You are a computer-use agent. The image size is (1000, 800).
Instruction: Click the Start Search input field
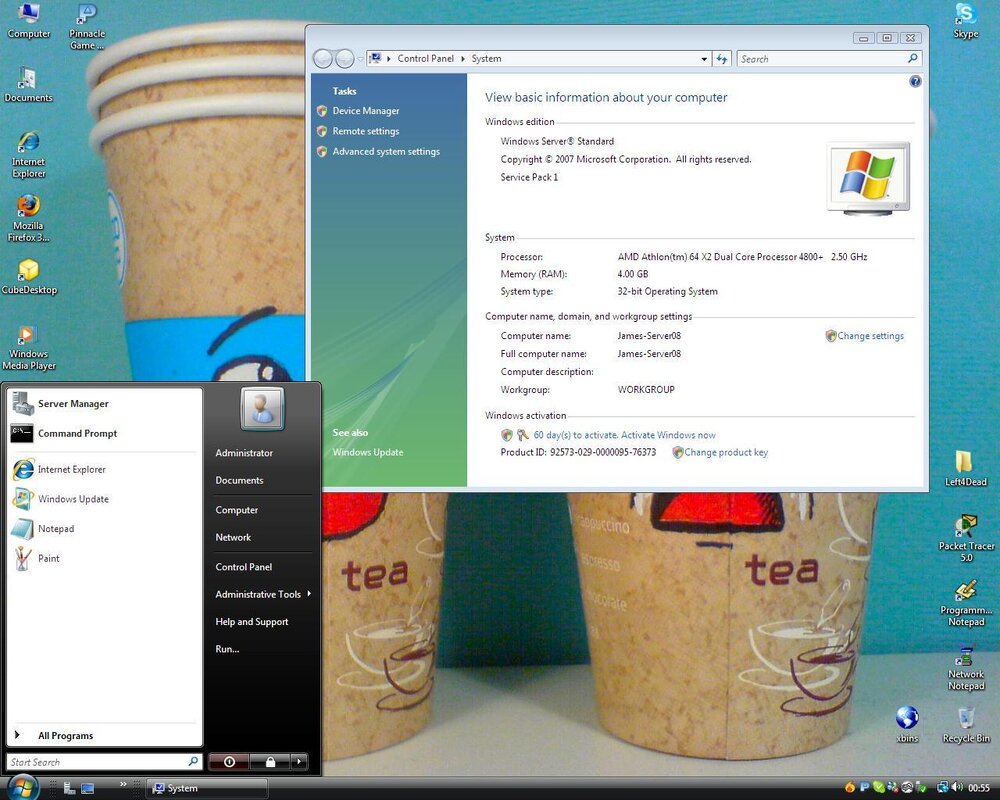click(x=104, y=762)
